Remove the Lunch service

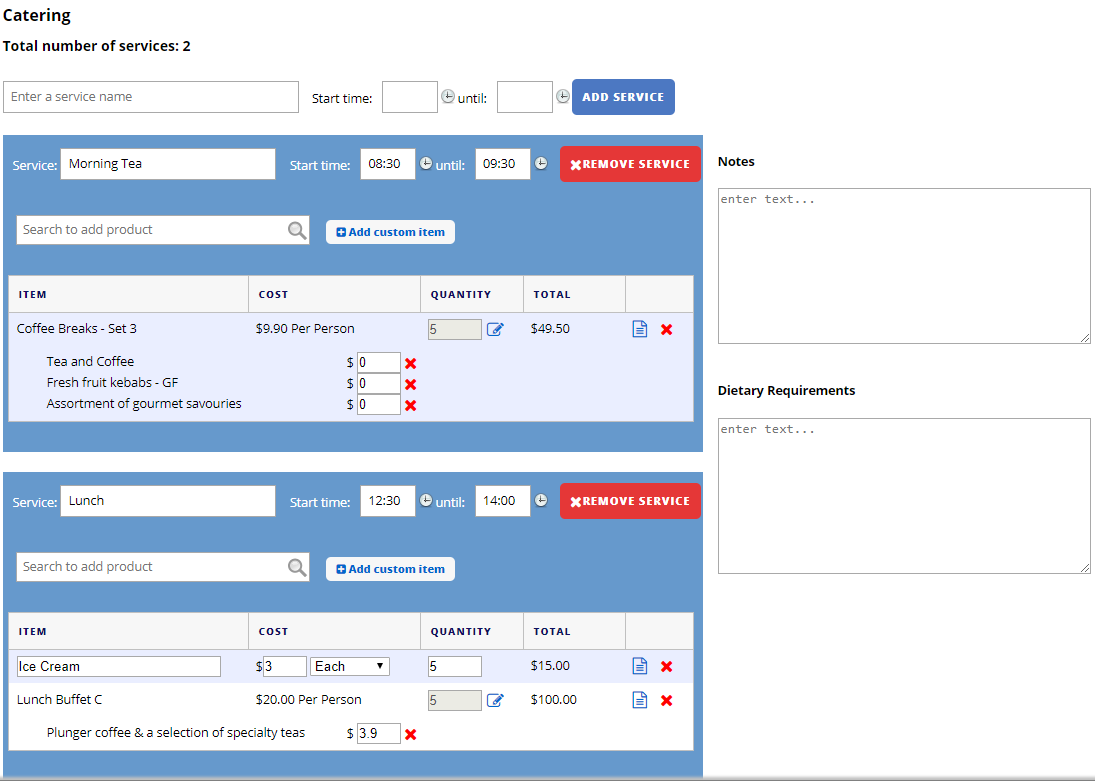click(x=630, y=501)
